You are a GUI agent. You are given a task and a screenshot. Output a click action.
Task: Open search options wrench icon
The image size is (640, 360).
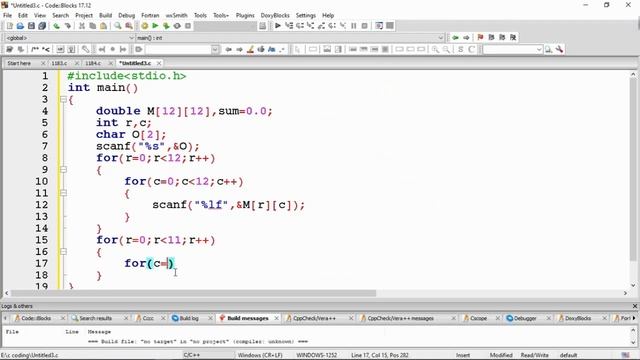560,49
